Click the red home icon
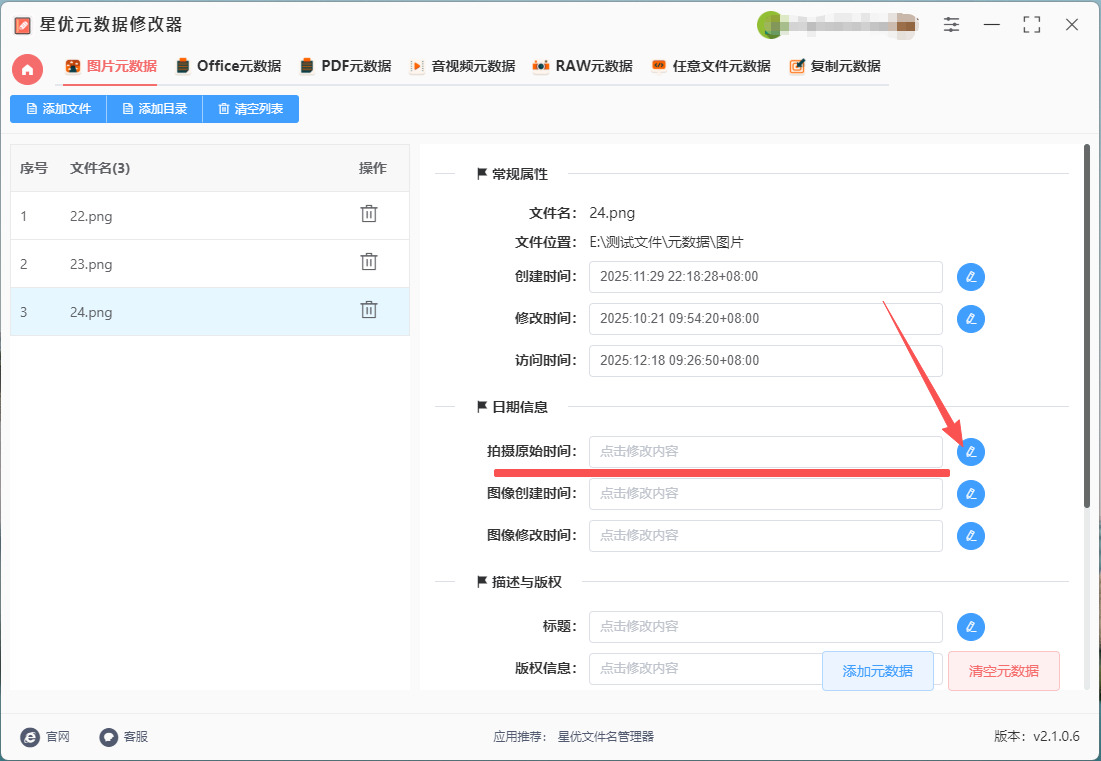The width and height of the screenshot is (1101, 761). click(x=27, y=70)
